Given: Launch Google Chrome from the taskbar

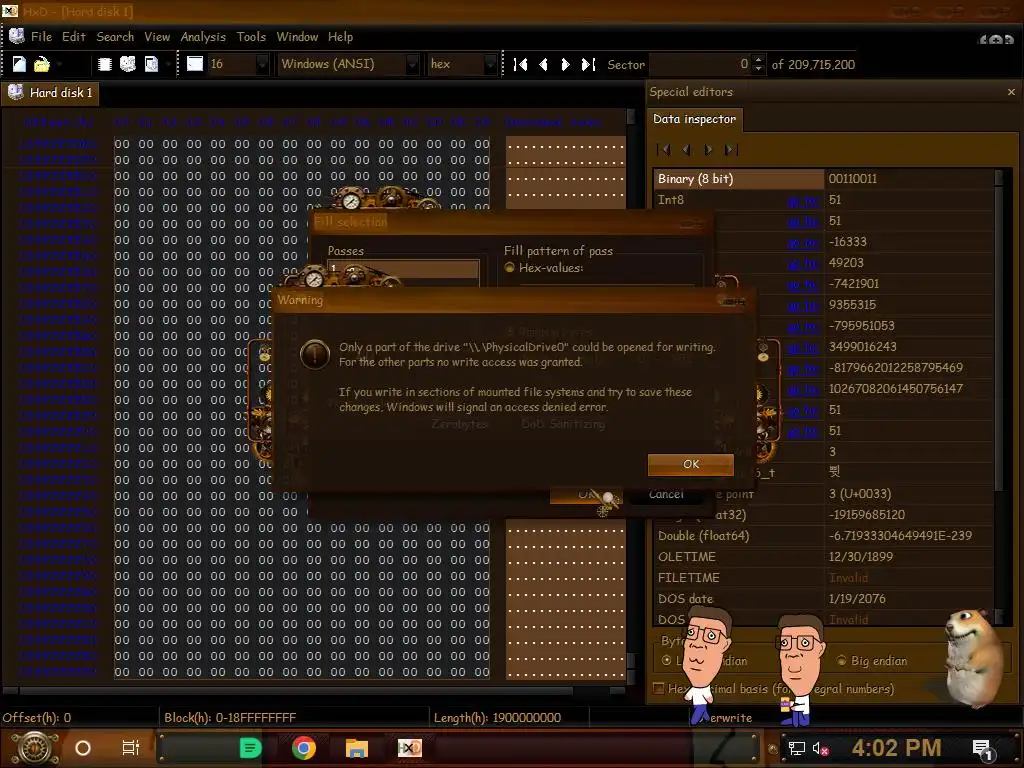Looking at the screenshot, I should coord(304,748).
